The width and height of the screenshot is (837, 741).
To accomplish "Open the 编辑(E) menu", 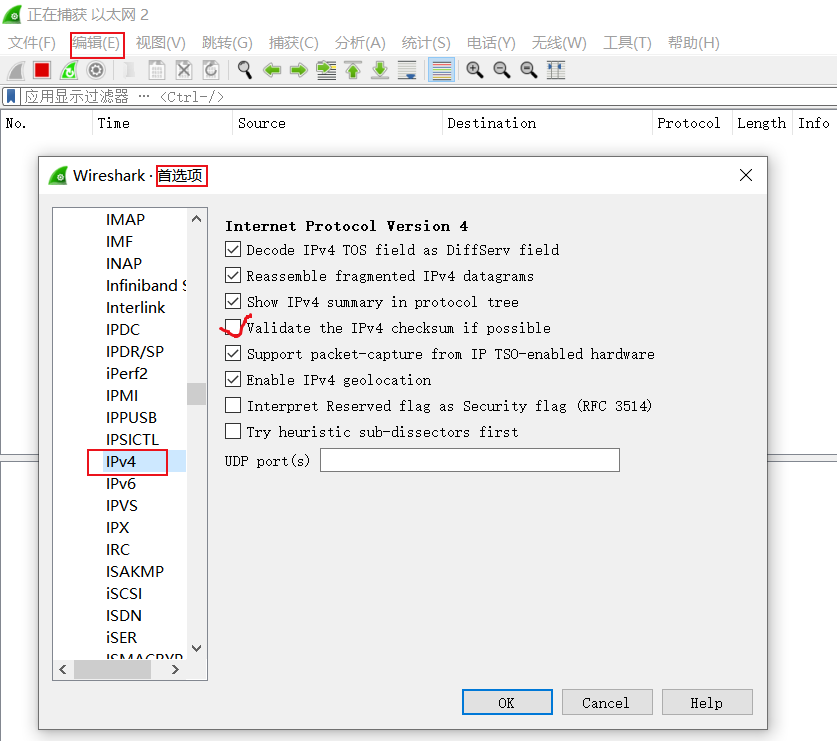I will pyautogui.click(x=96, y=43).
